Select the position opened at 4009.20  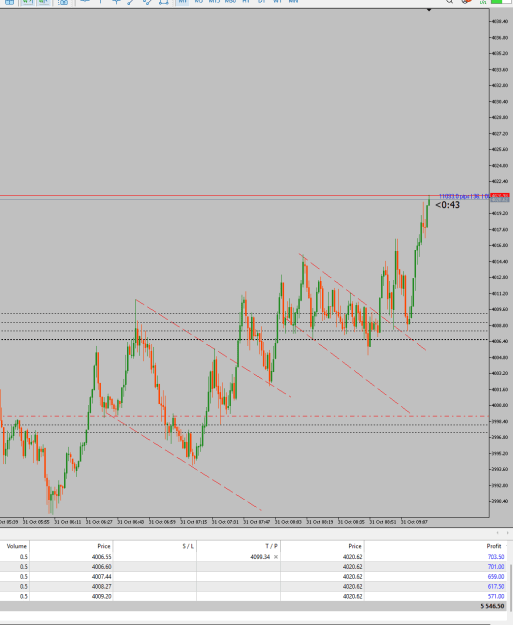255,597
